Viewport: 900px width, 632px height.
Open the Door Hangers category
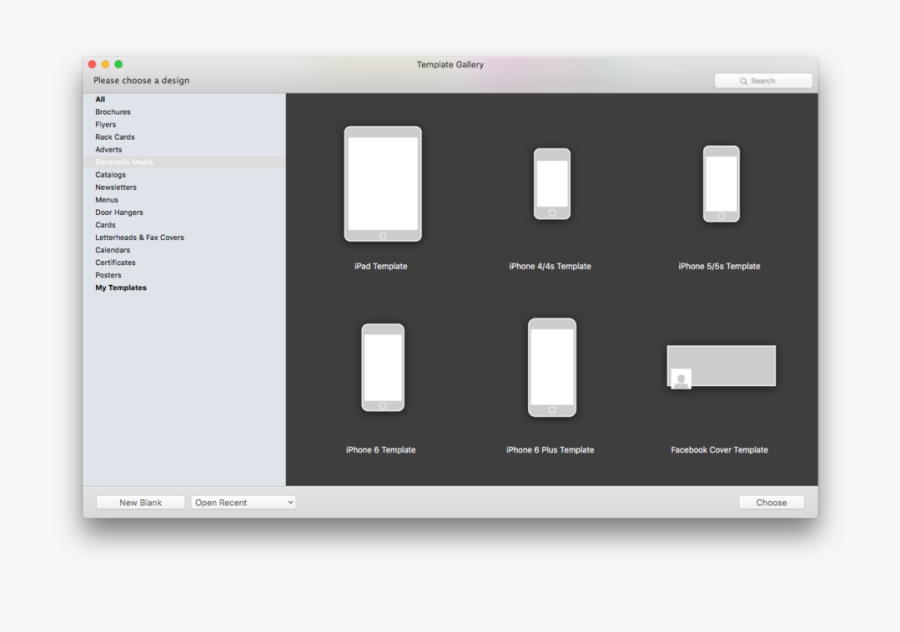click(x=119, y=212)
